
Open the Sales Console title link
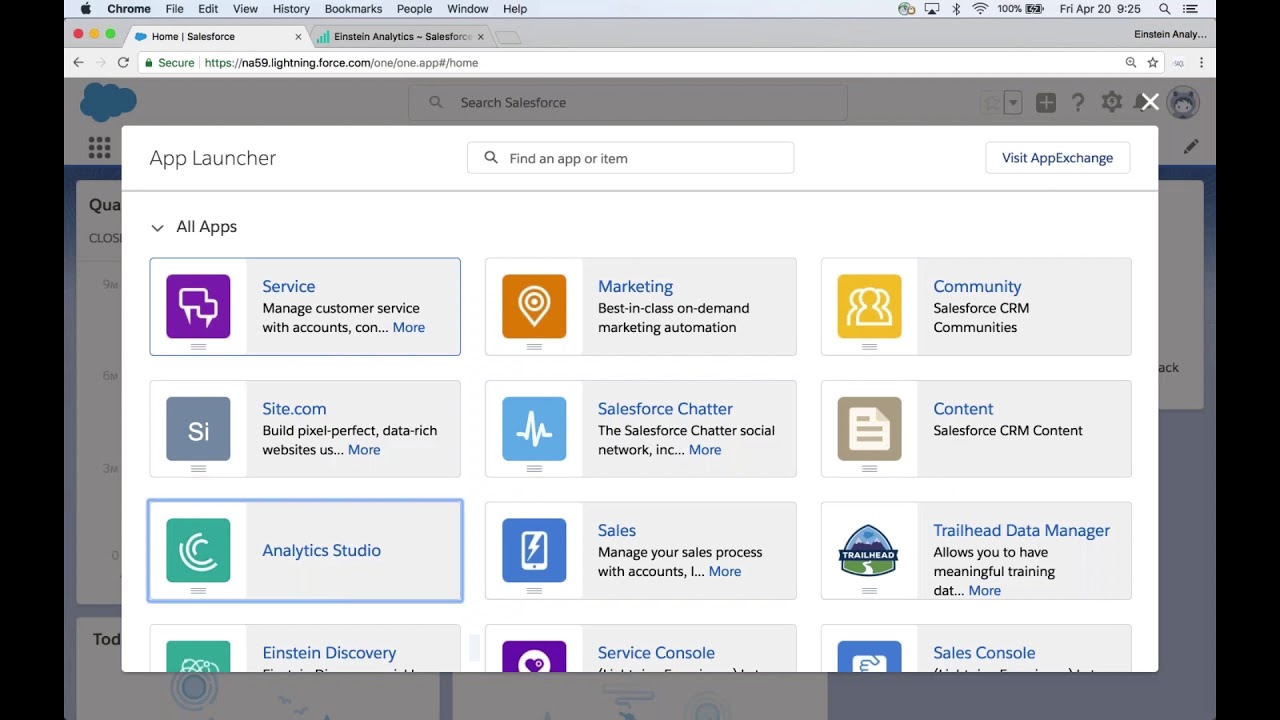tap(984, 652)
